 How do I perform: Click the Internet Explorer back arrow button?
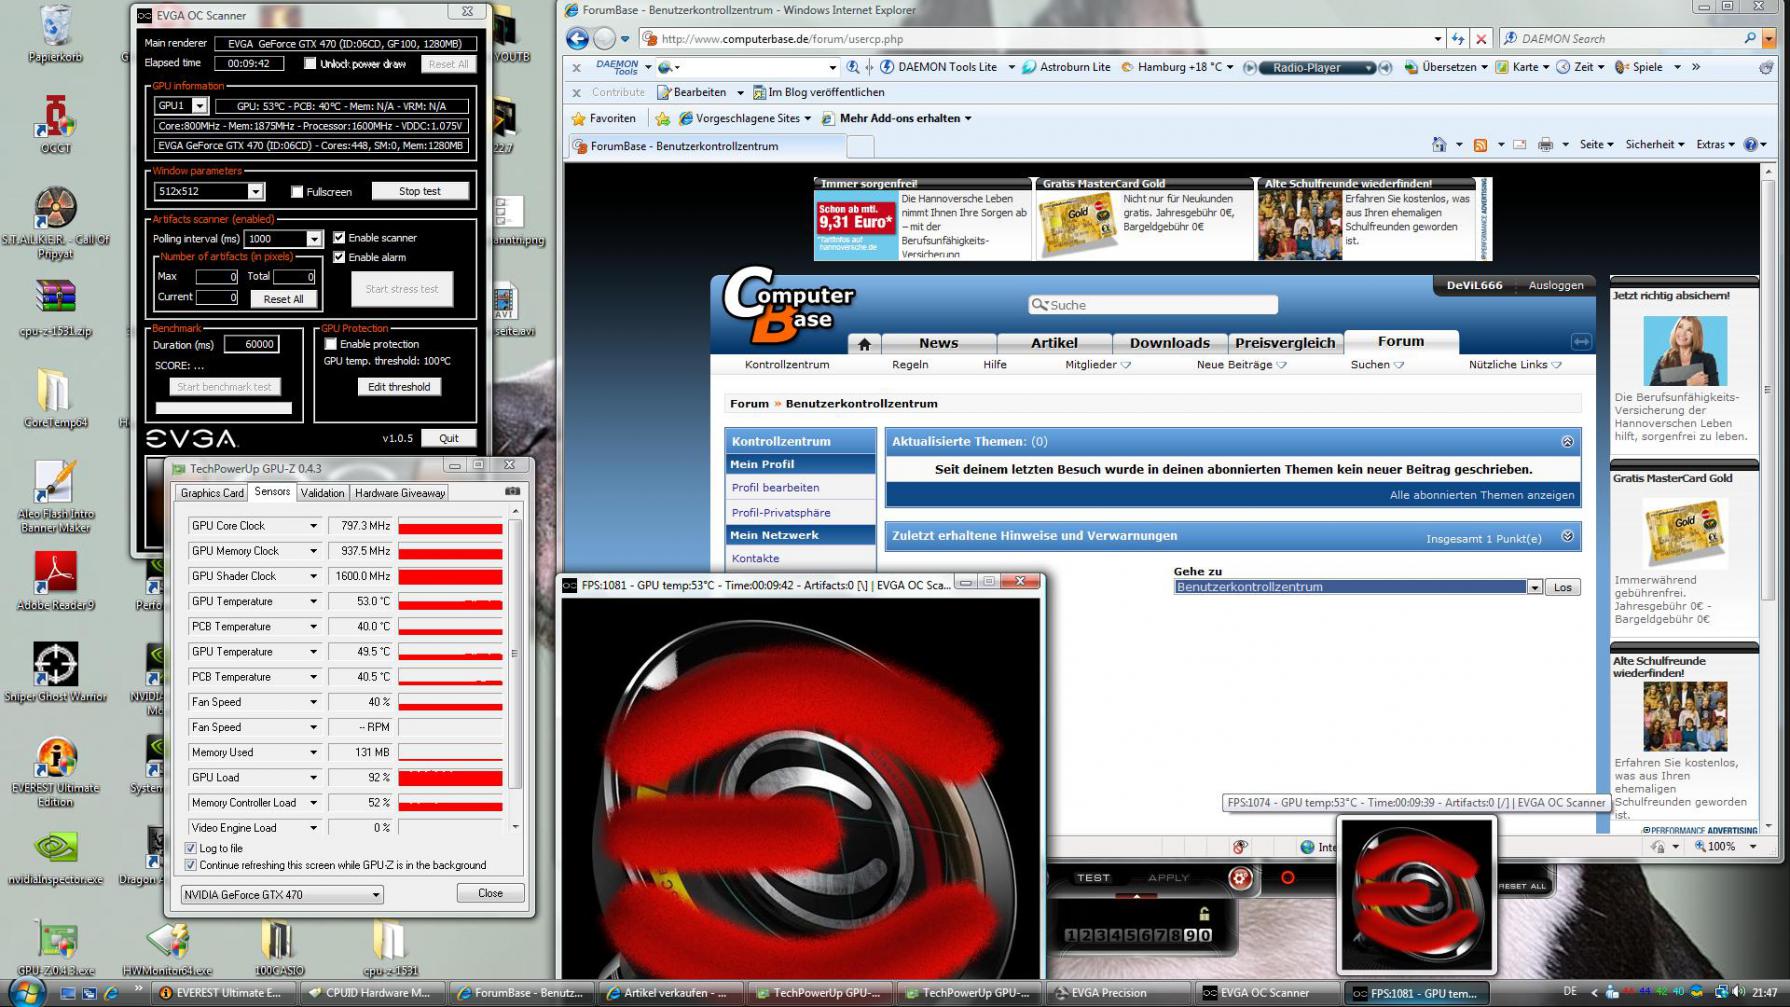tap(577, 38)
